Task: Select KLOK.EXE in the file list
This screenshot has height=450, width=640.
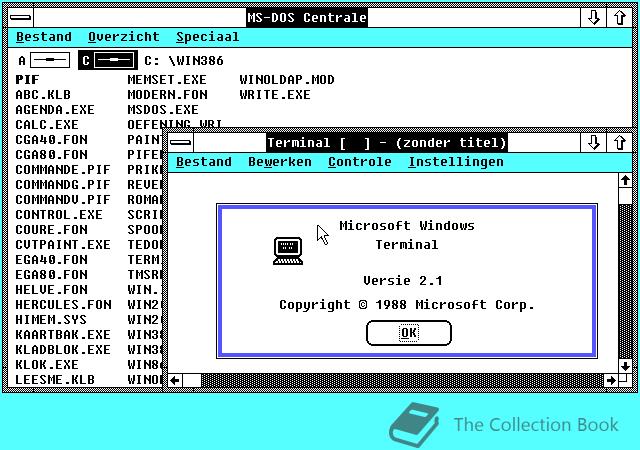Action: coord(47,365)
